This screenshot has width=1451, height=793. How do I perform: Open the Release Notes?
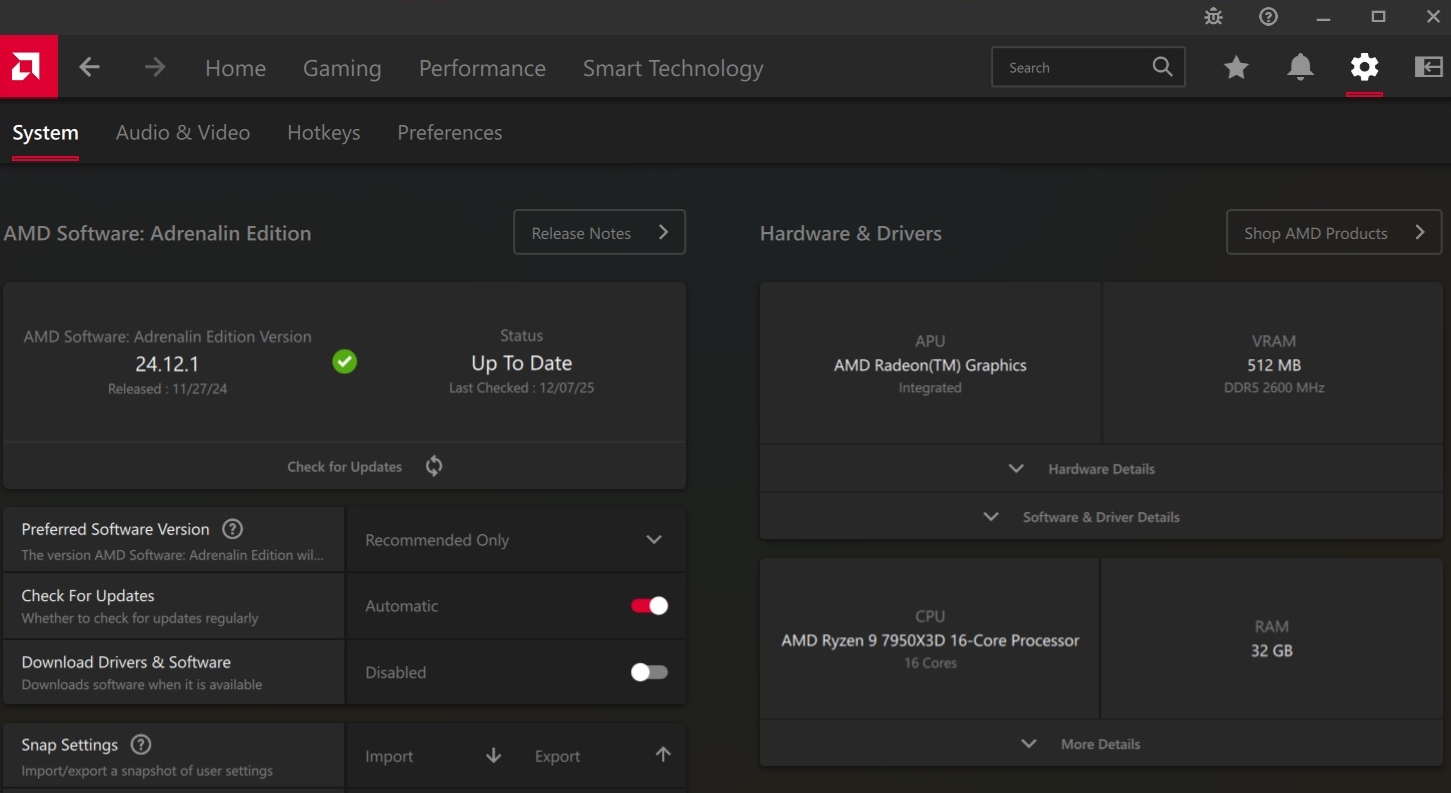pos(599,232)
